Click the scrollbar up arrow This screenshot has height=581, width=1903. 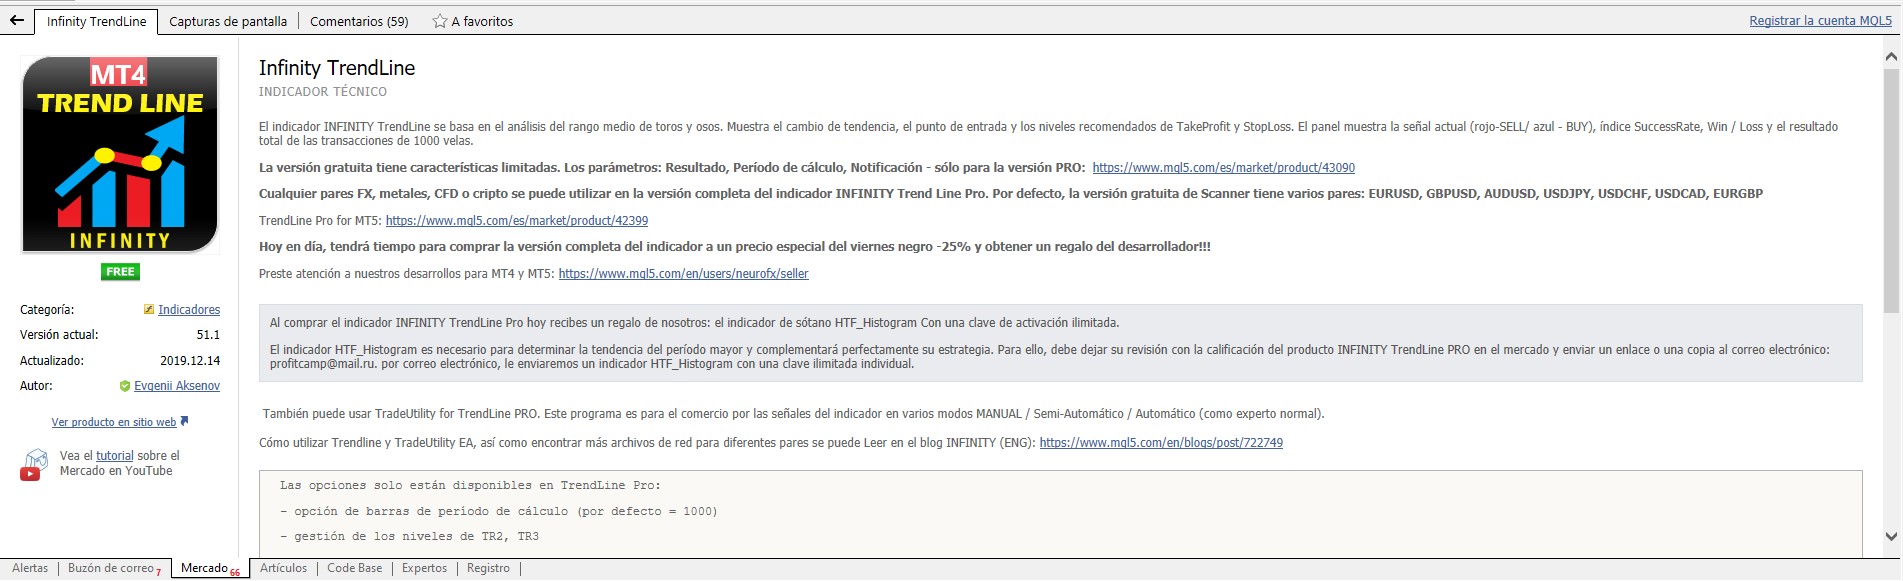pyautogui.click(x=1891, y=56)
